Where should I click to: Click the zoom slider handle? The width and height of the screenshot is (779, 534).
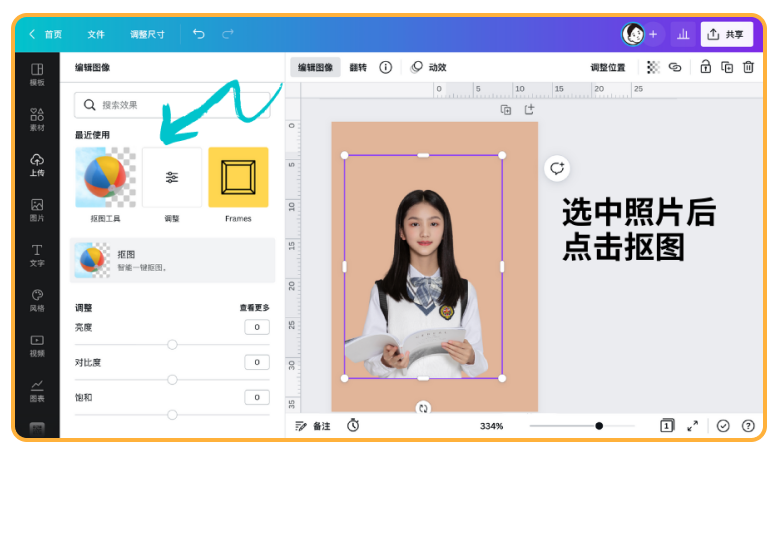tap(599, 426)
